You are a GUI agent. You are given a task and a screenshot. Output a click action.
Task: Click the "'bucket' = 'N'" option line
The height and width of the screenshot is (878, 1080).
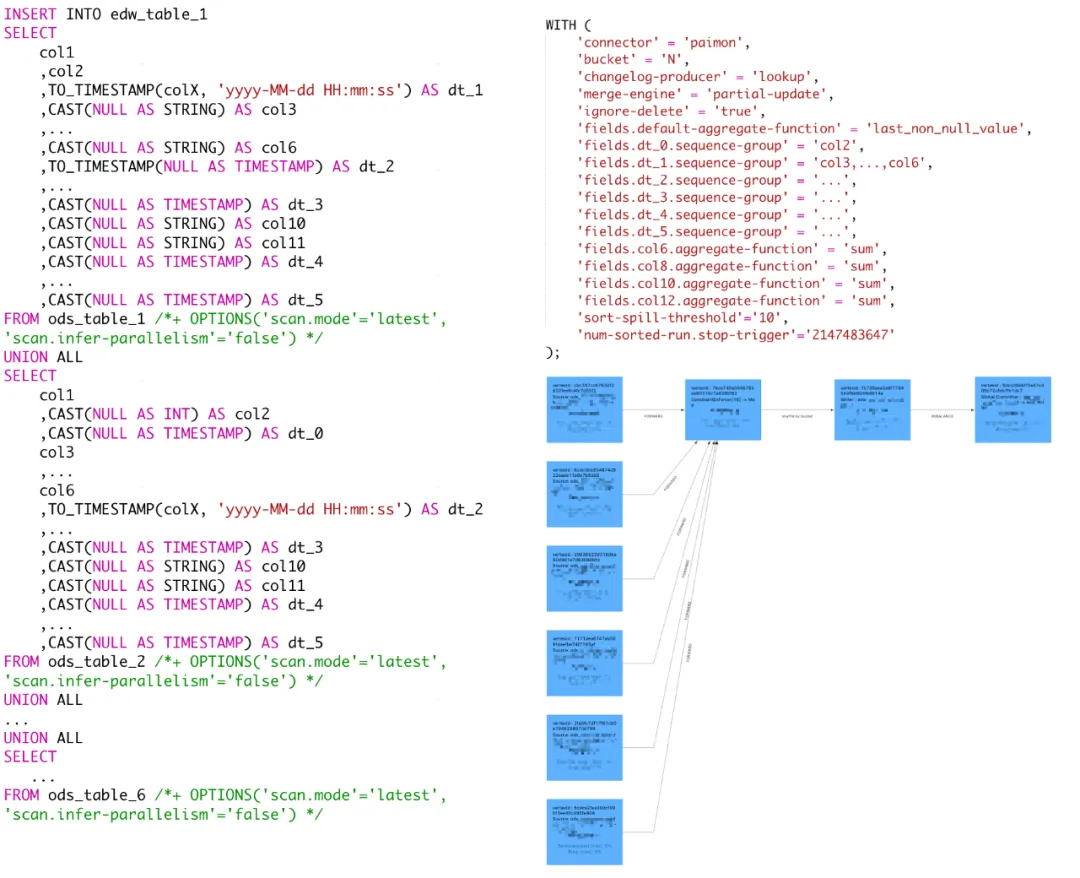pyautogui.click(x=633, y=60)
